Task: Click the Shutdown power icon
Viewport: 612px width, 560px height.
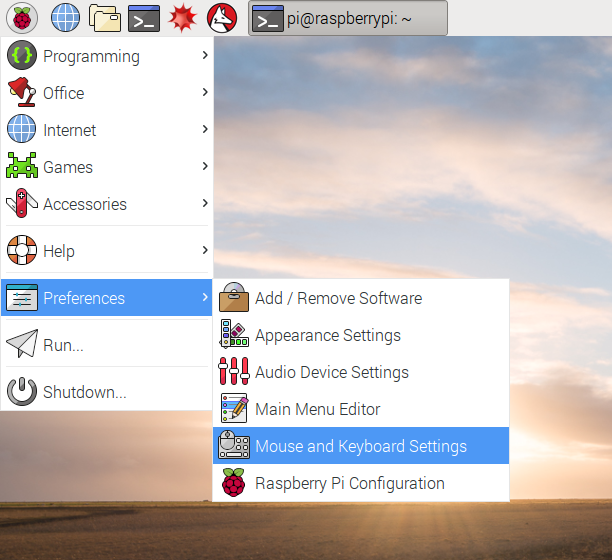Action: (22, 391)
